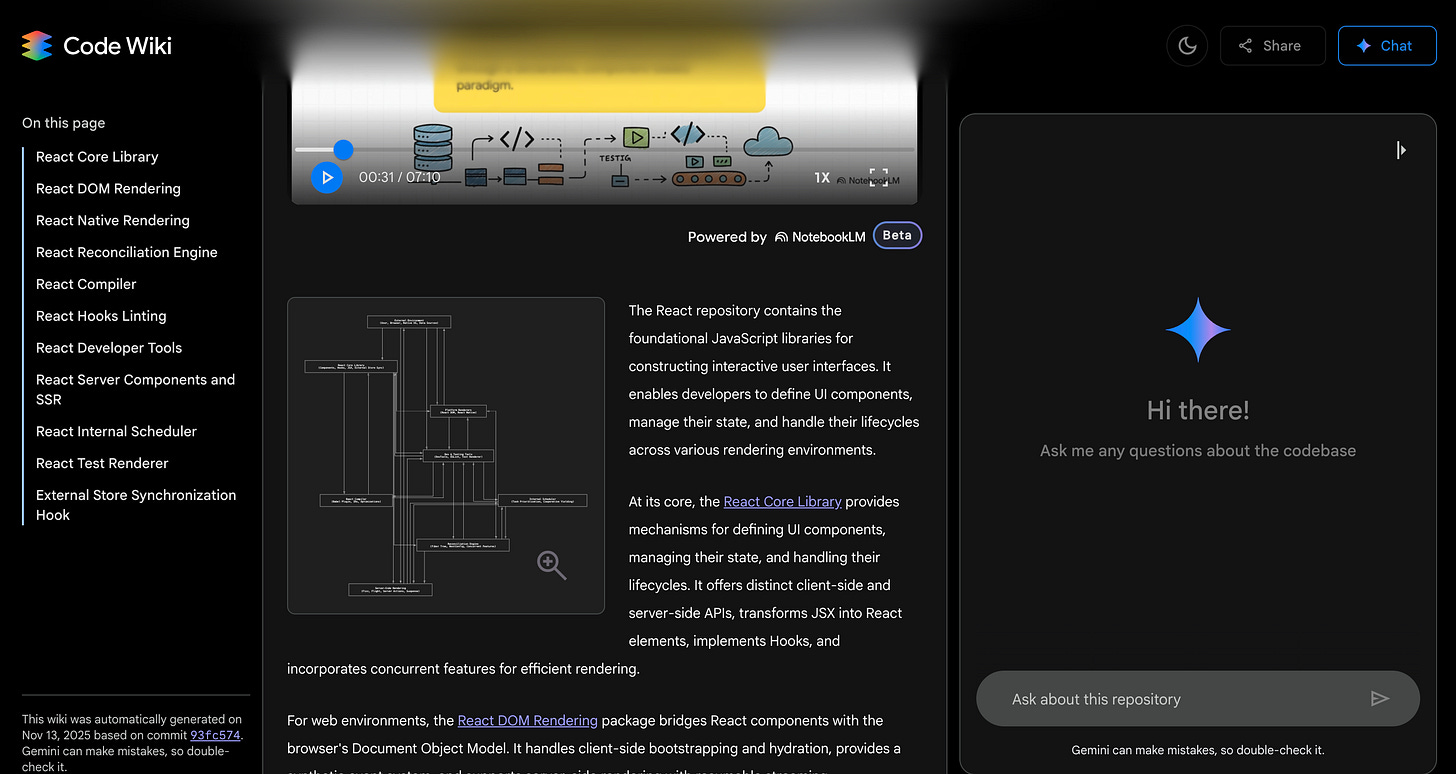Zoom into the architecture diagram magnifier
Screen dimensions: 1456x774
click(551, 565)
